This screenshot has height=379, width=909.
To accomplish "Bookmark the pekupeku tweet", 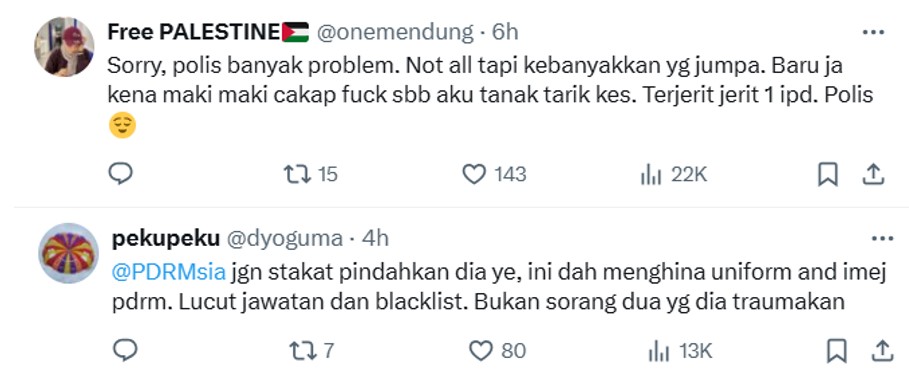I will click(837, 351).
